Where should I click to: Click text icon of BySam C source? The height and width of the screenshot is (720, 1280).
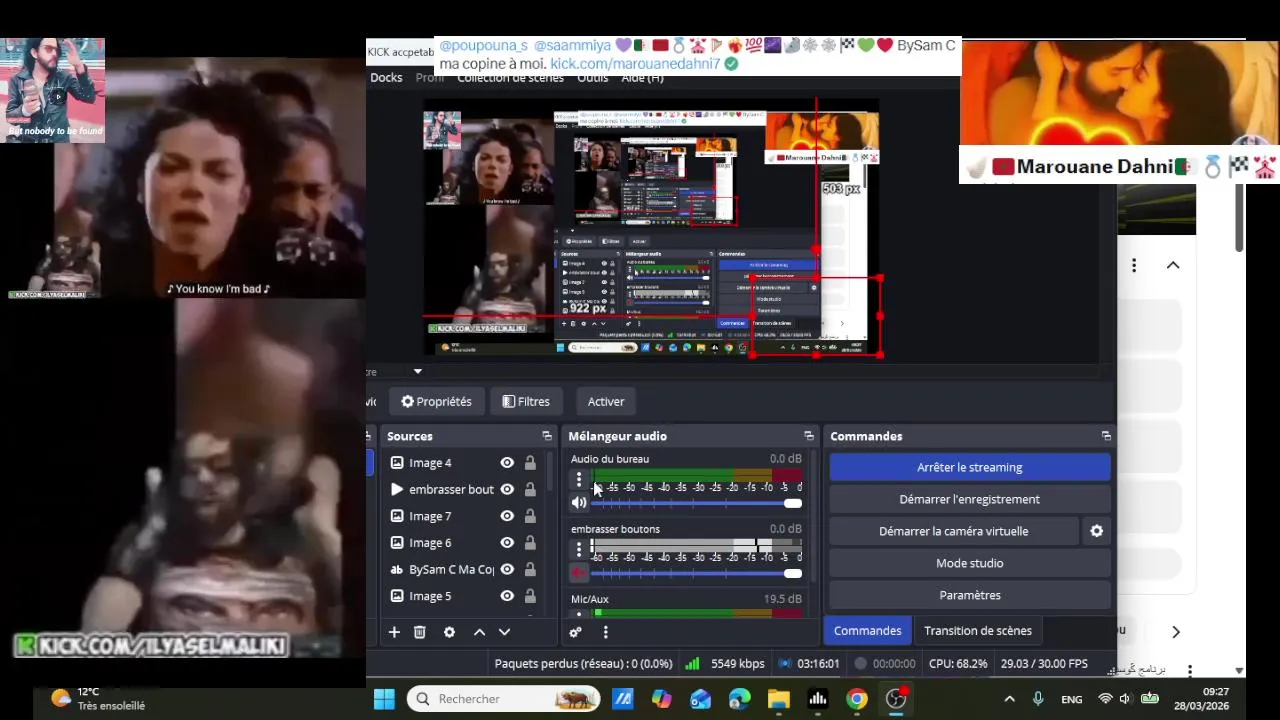point(397,569)
